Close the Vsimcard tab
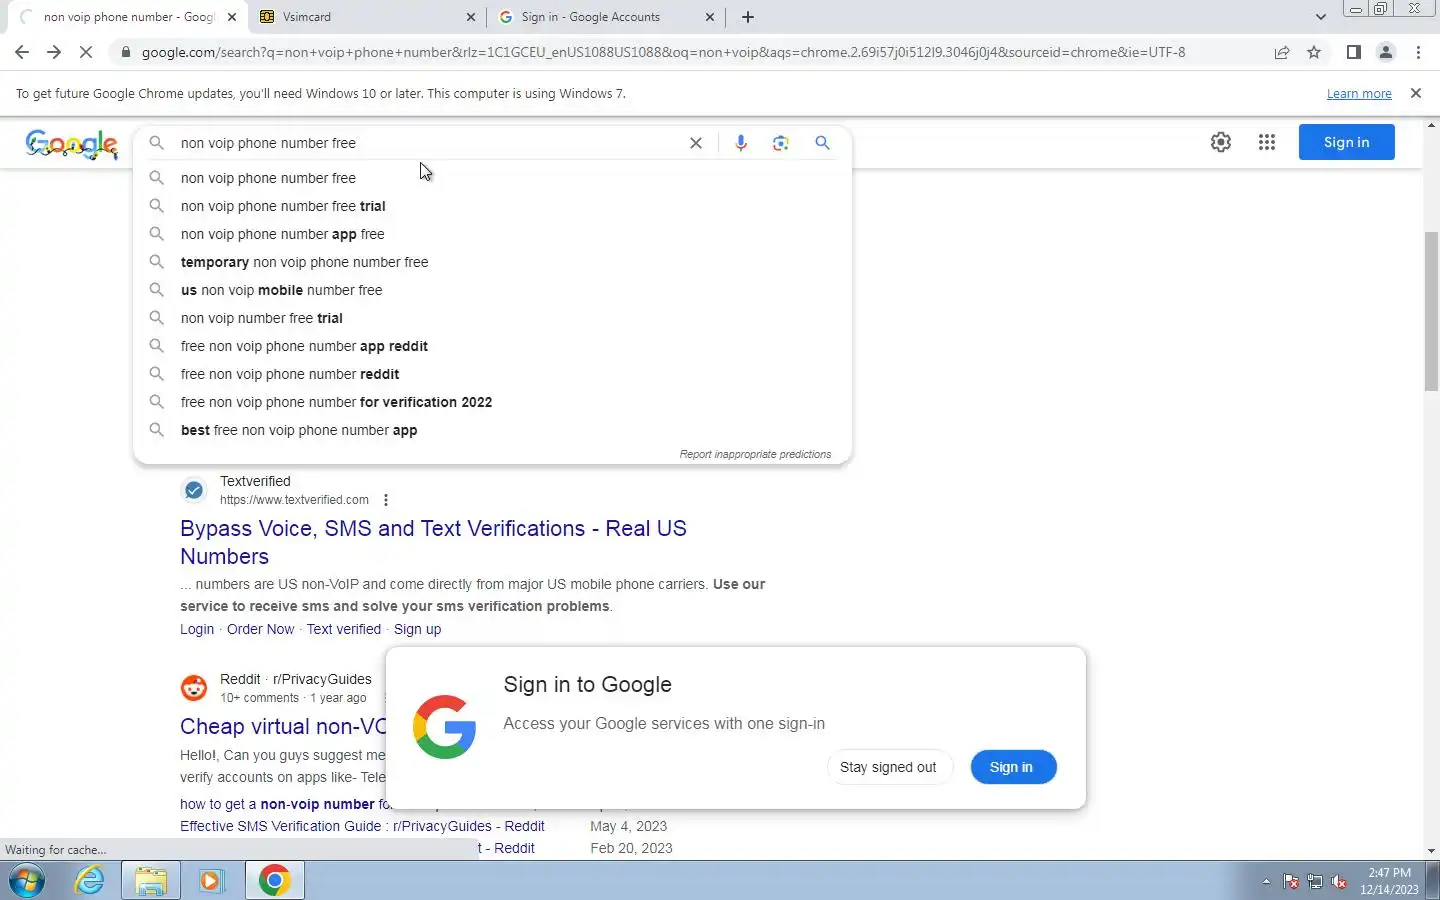1440x900 pixels. click(471, 17)
